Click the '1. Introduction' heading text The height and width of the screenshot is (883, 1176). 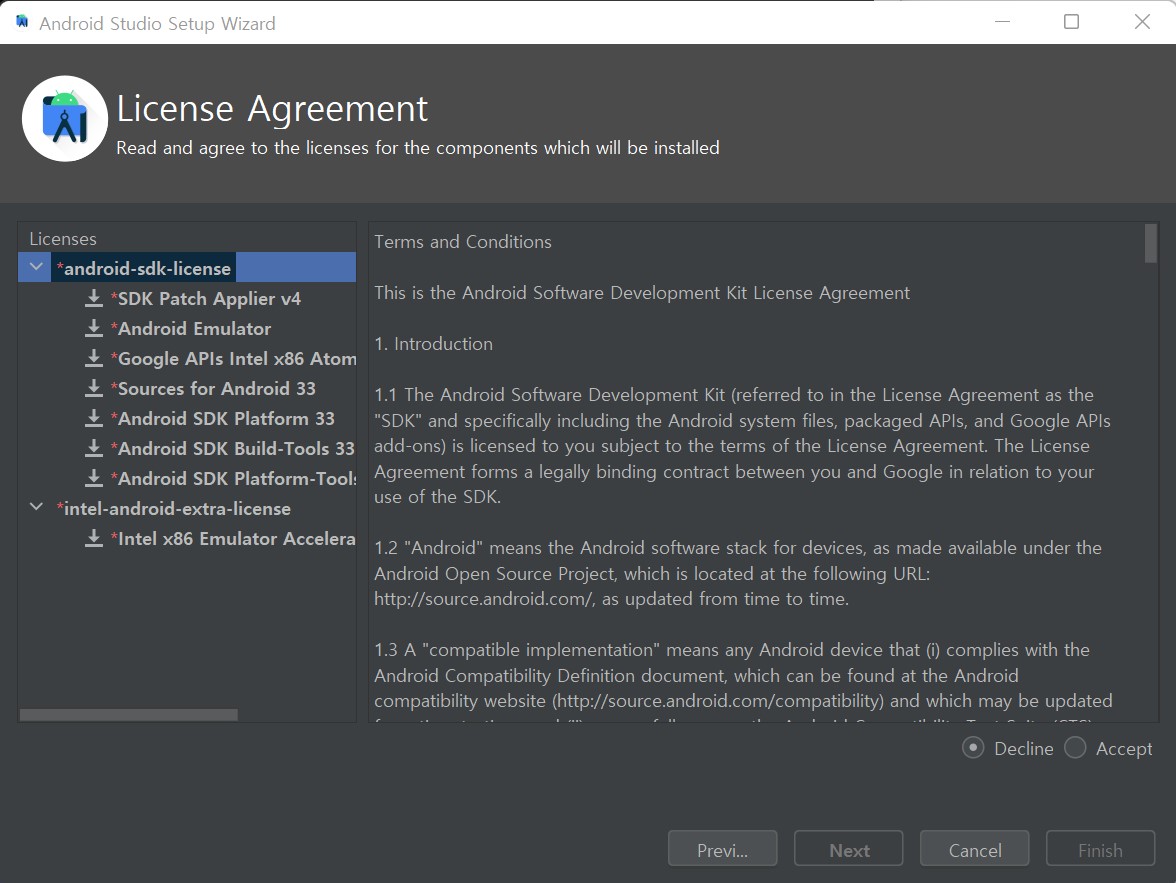point(434,344)
